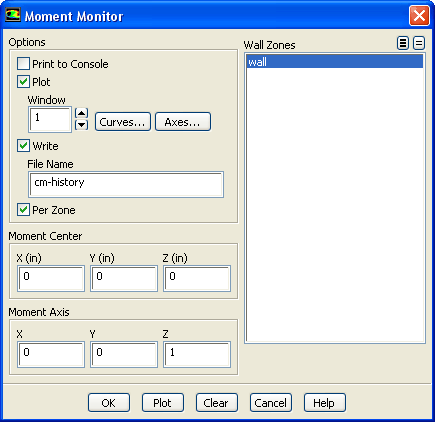
Task: Click the Moment Axis Z field
Action: [x=197, y=354]
